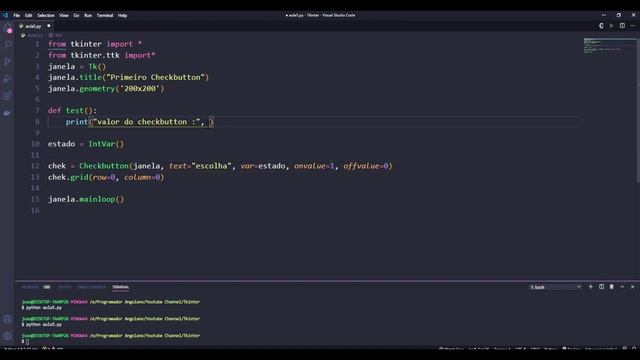Click 'valor do checkbutton :' string
The width and height of the screenshot is (640, 360).
click(x=147, y=122)
